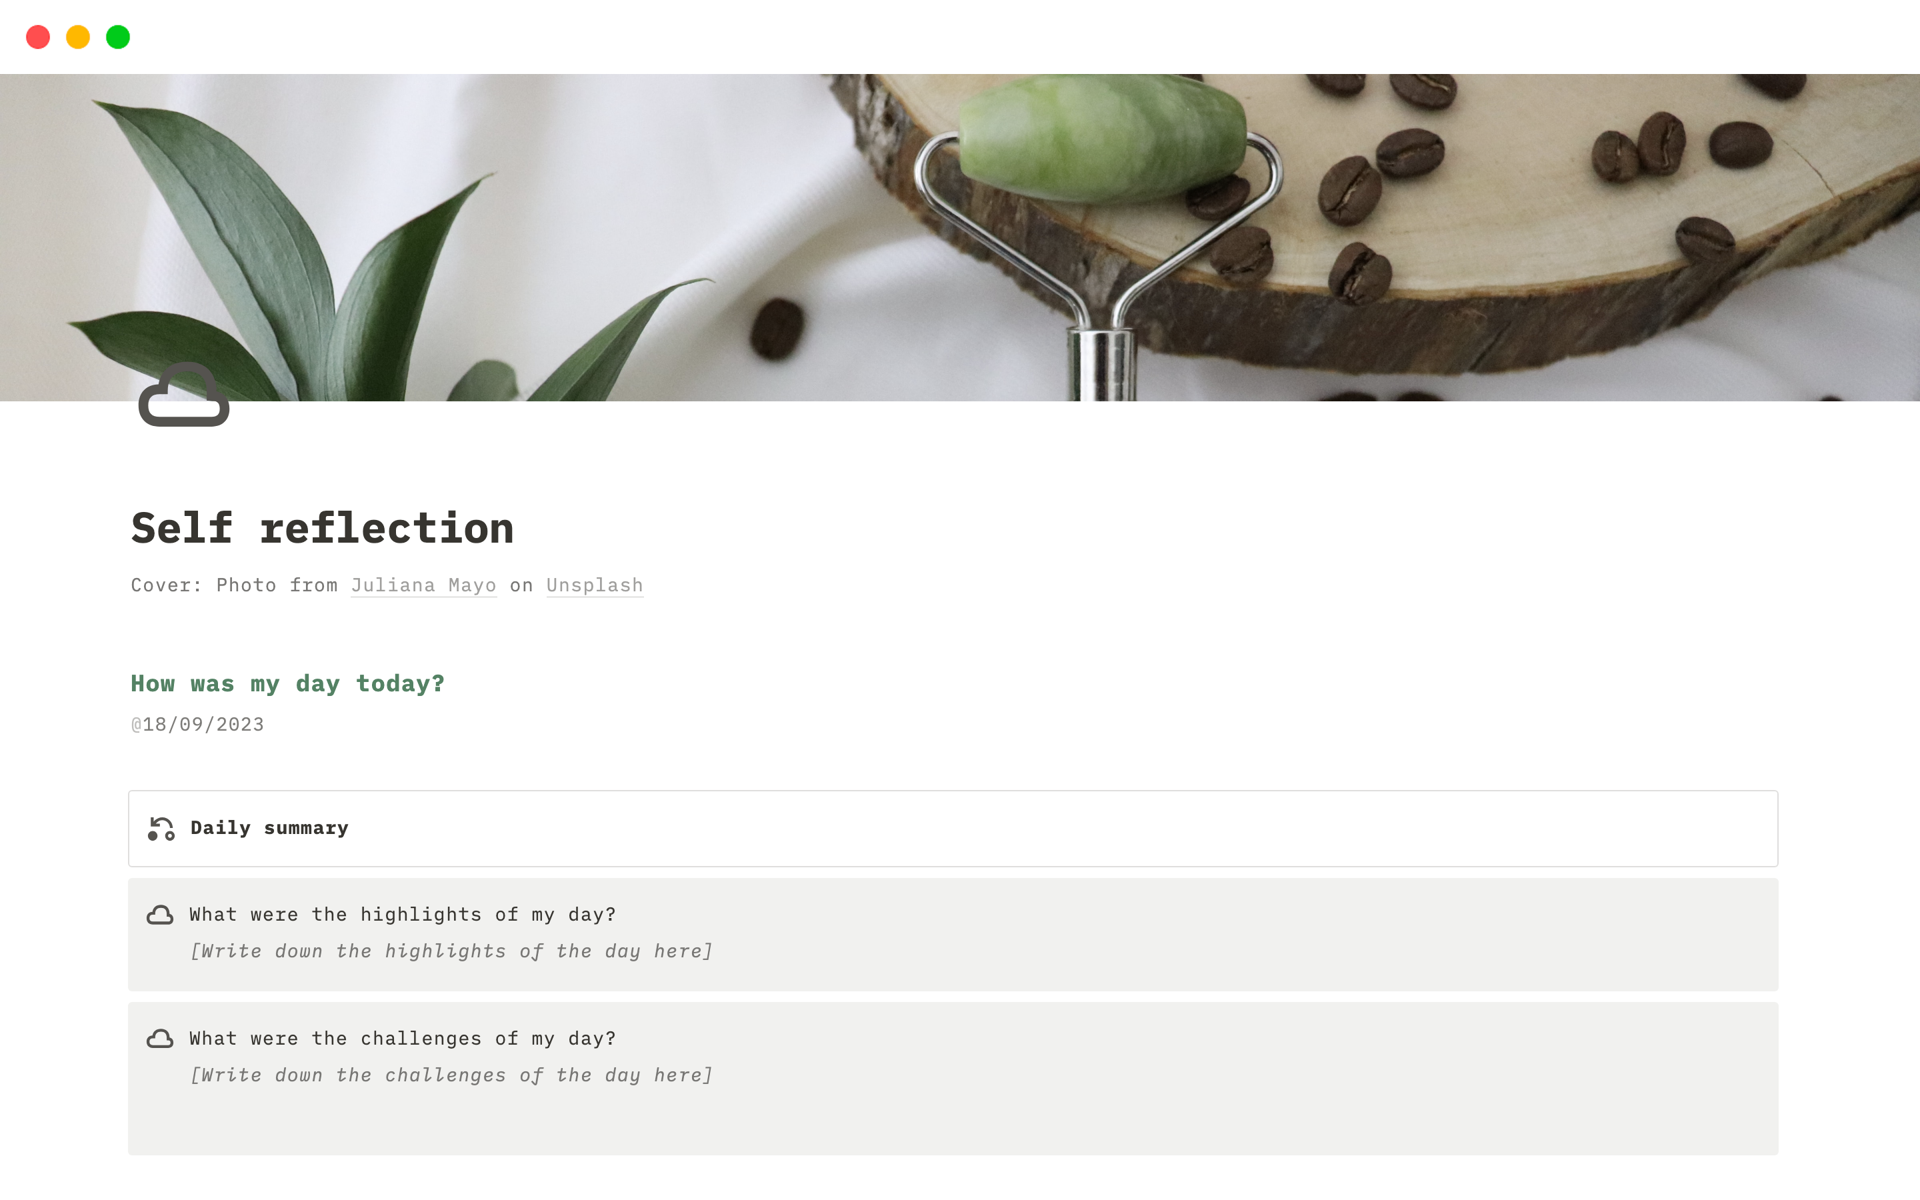
Task: Click the challenges placeholder to write
Action: [x=451, y=1075]
